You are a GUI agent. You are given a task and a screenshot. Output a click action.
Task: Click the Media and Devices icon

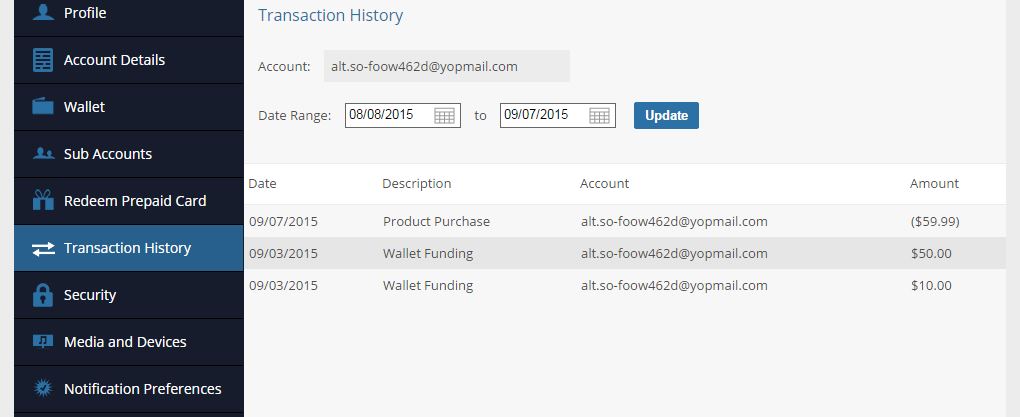click(x=43, y=342)
